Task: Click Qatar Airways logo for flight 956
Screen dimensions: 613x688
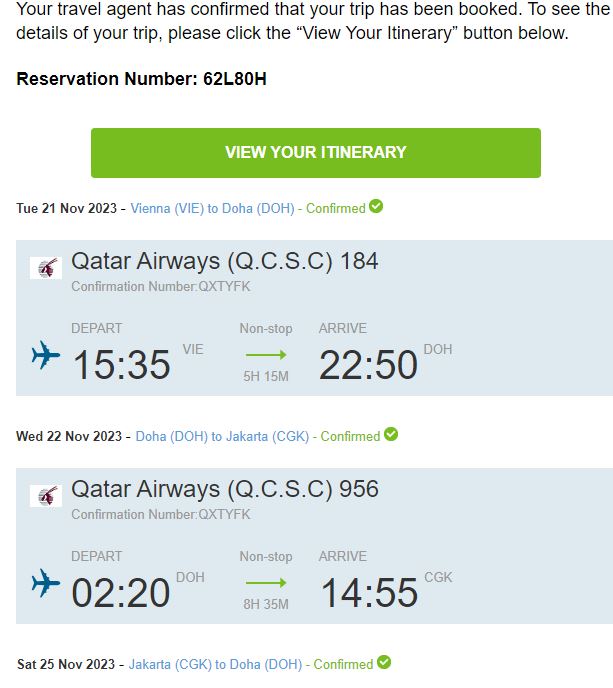Action: [x=46, y=495]
